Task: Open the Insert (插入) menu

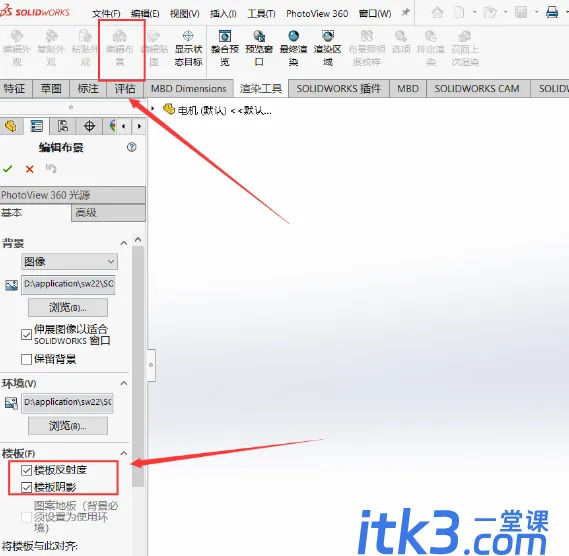Action: 223,14
